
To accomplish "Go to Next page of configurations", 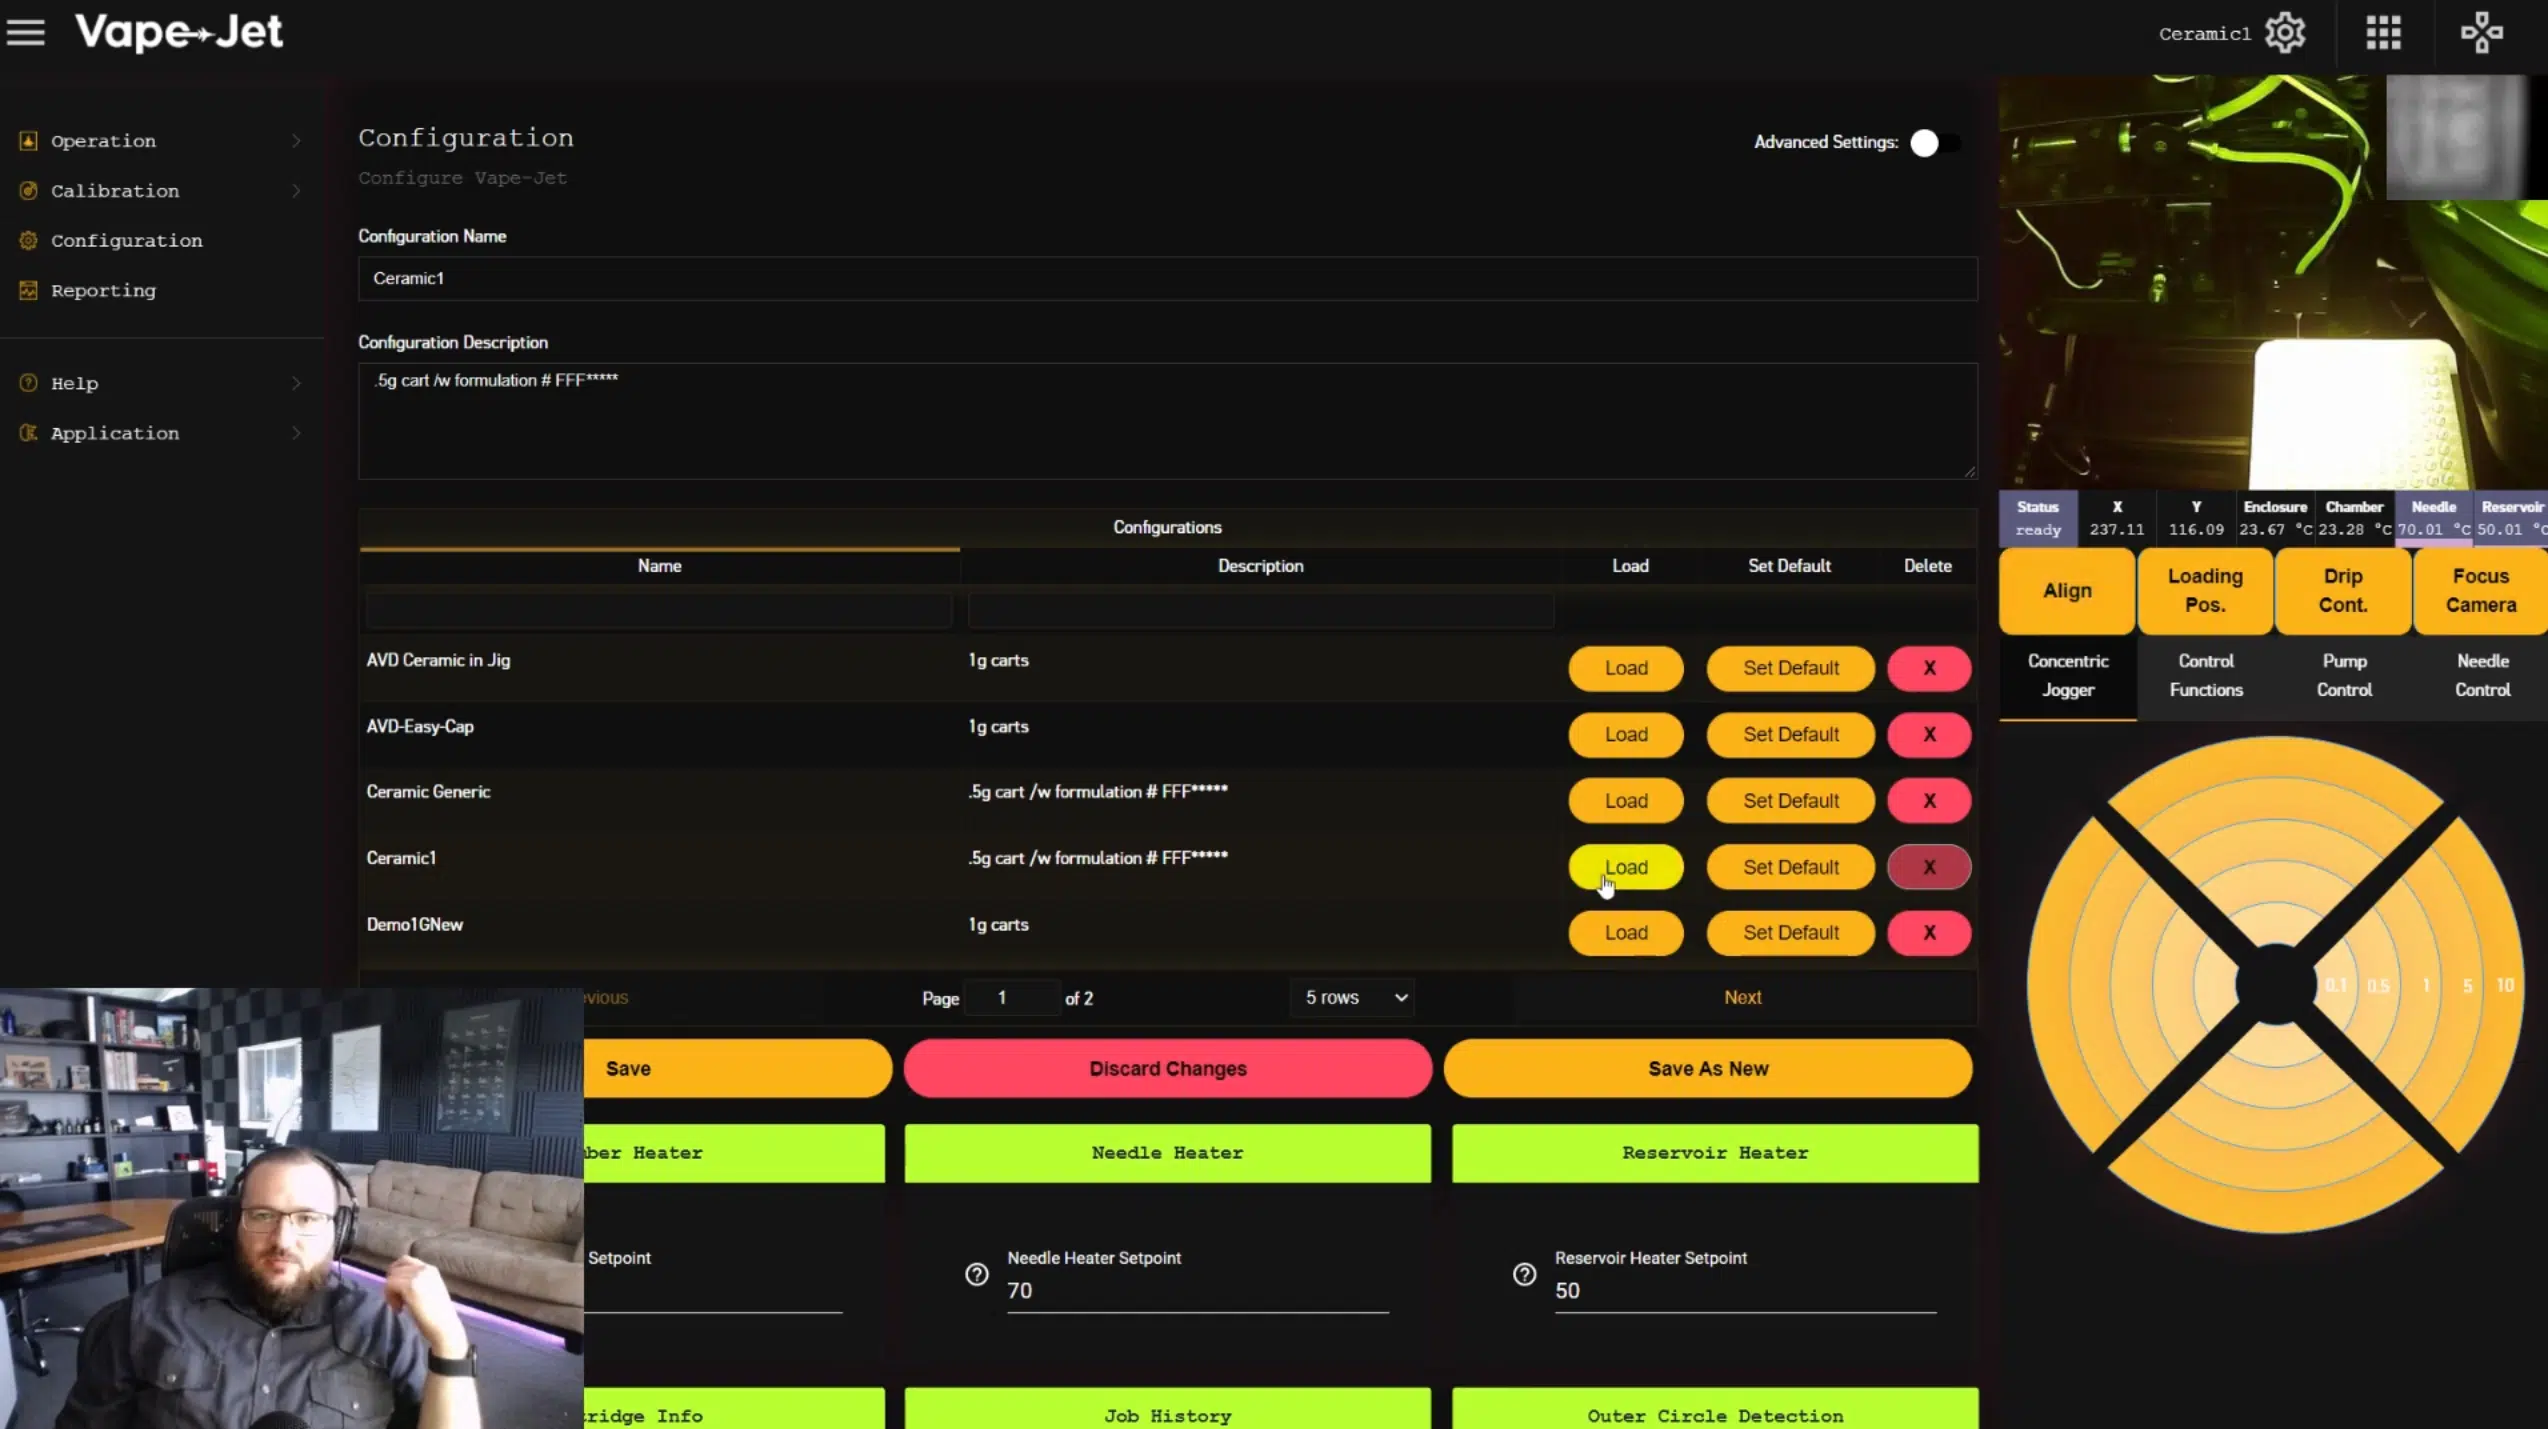I will (1743, 998).
